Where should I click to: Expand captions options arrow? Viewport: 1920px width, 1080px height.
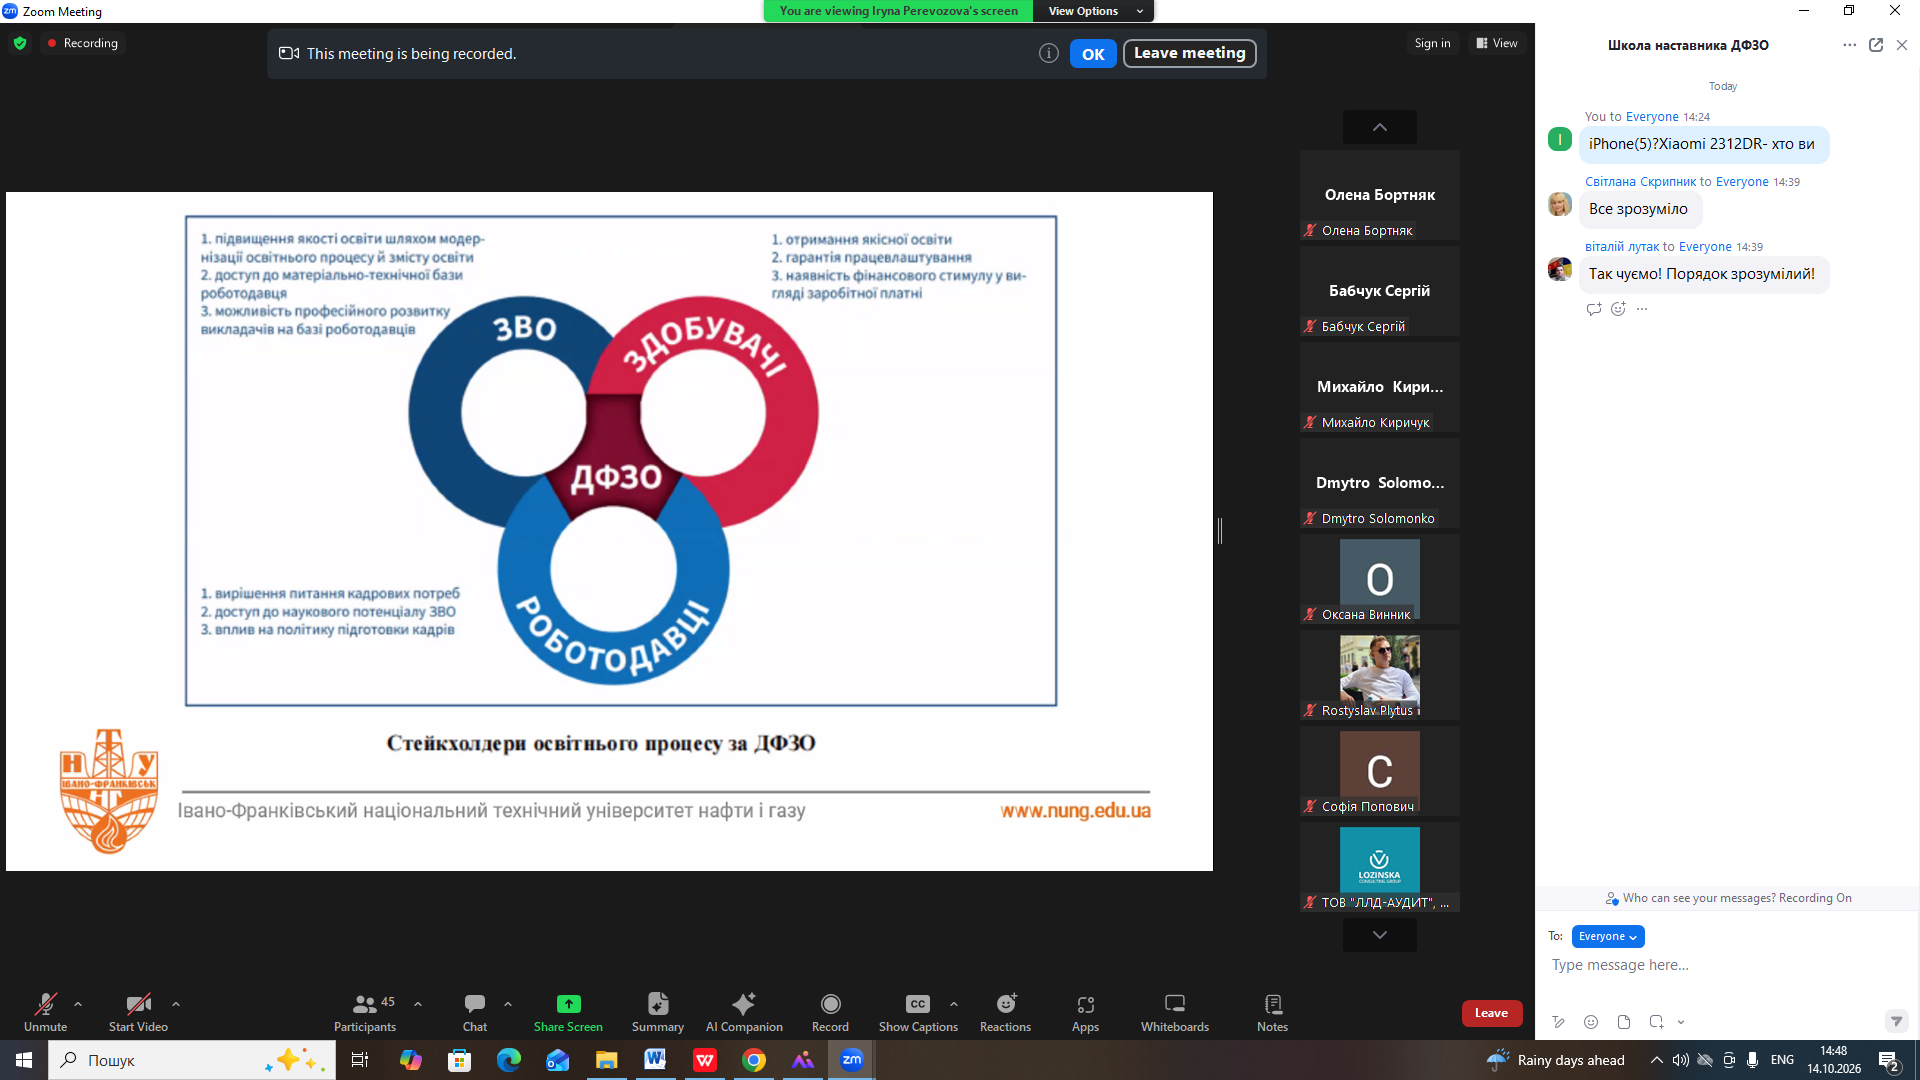pyautogui.click(x=954, y=1003)
